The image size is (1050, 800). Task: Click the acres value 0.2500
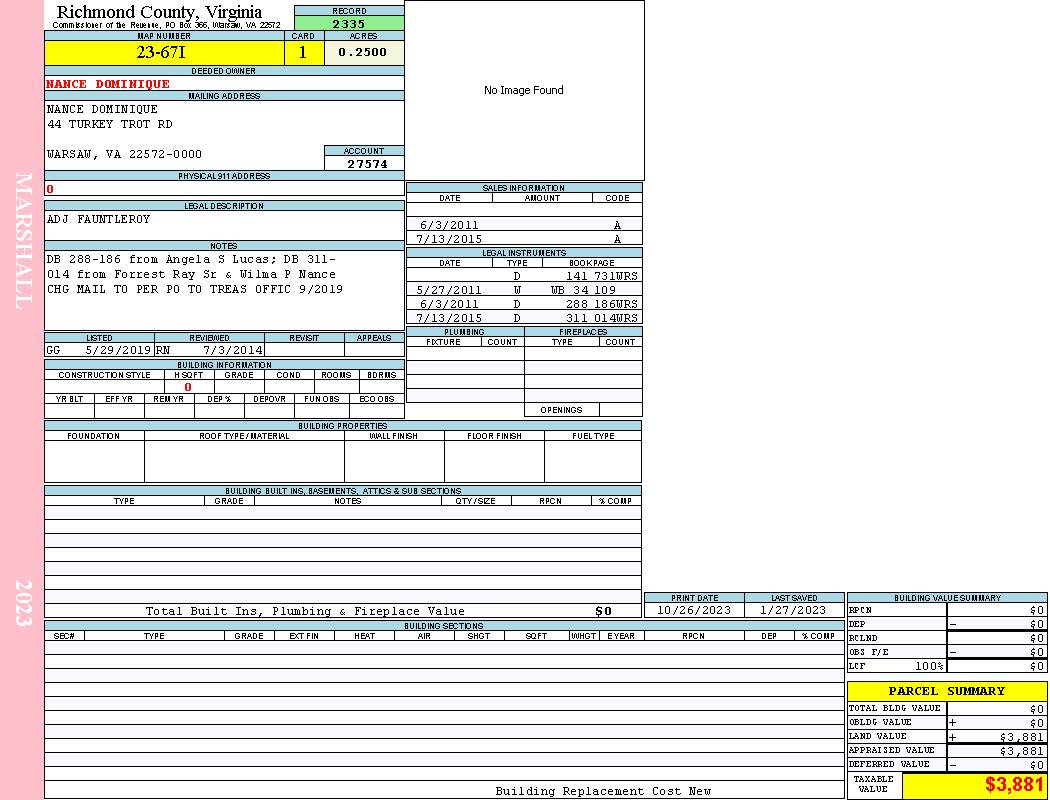click(x=362, y=53)
